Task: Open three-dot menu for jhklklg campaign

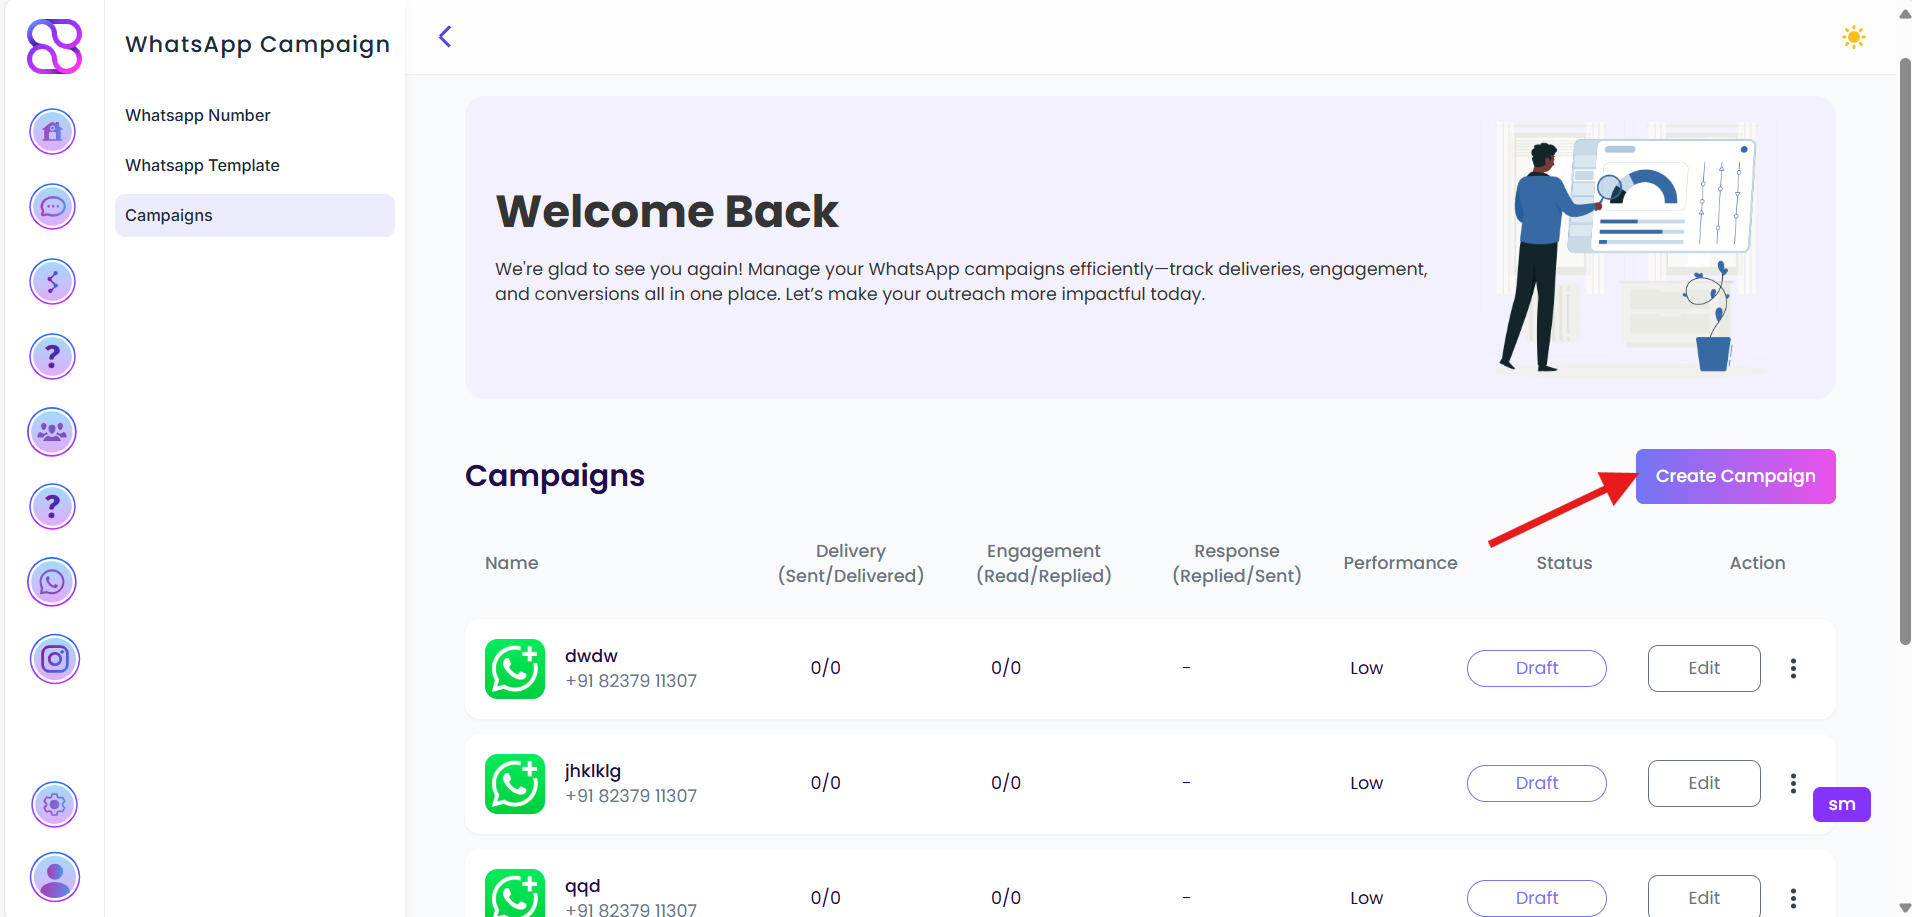Action: [x=1793, y=783]
